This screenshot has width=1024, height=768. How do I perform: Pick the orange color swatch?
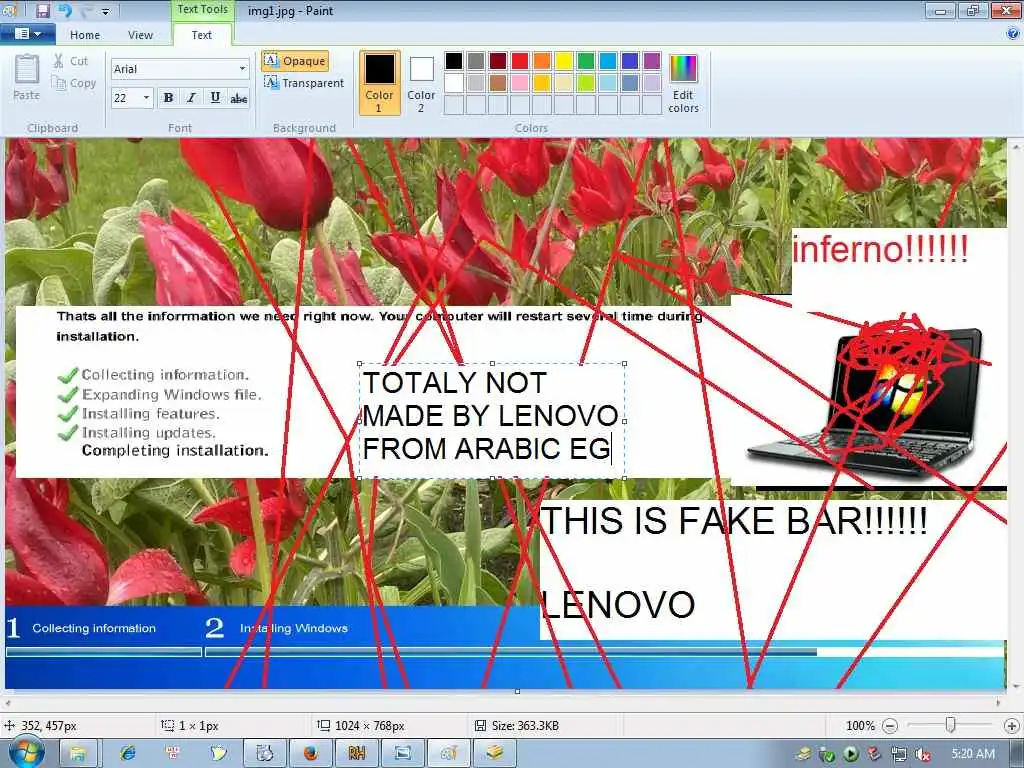click(542, 61)
